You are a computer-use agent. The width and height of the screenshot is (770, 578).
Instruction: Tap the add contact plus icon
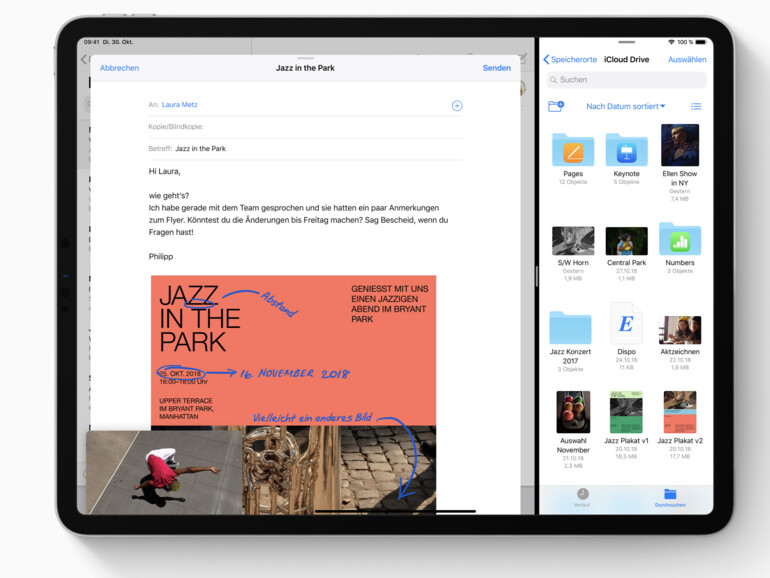457,106
